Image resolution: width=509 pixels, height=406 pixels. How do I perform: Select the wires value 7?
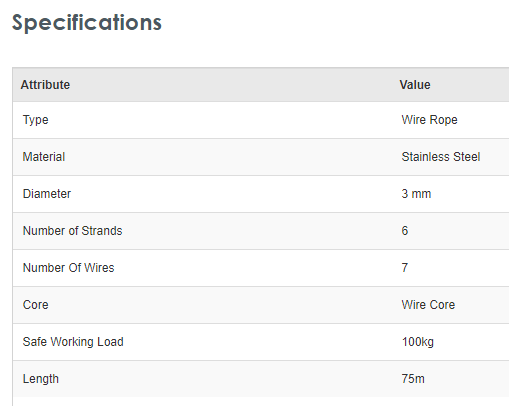coord(405,268)
